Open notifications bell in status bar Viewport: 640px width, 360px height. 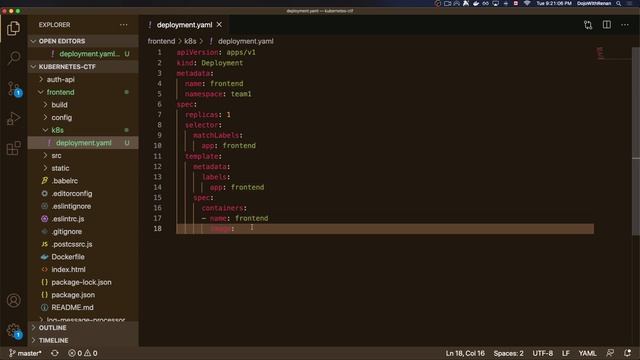tap(628, 353)
